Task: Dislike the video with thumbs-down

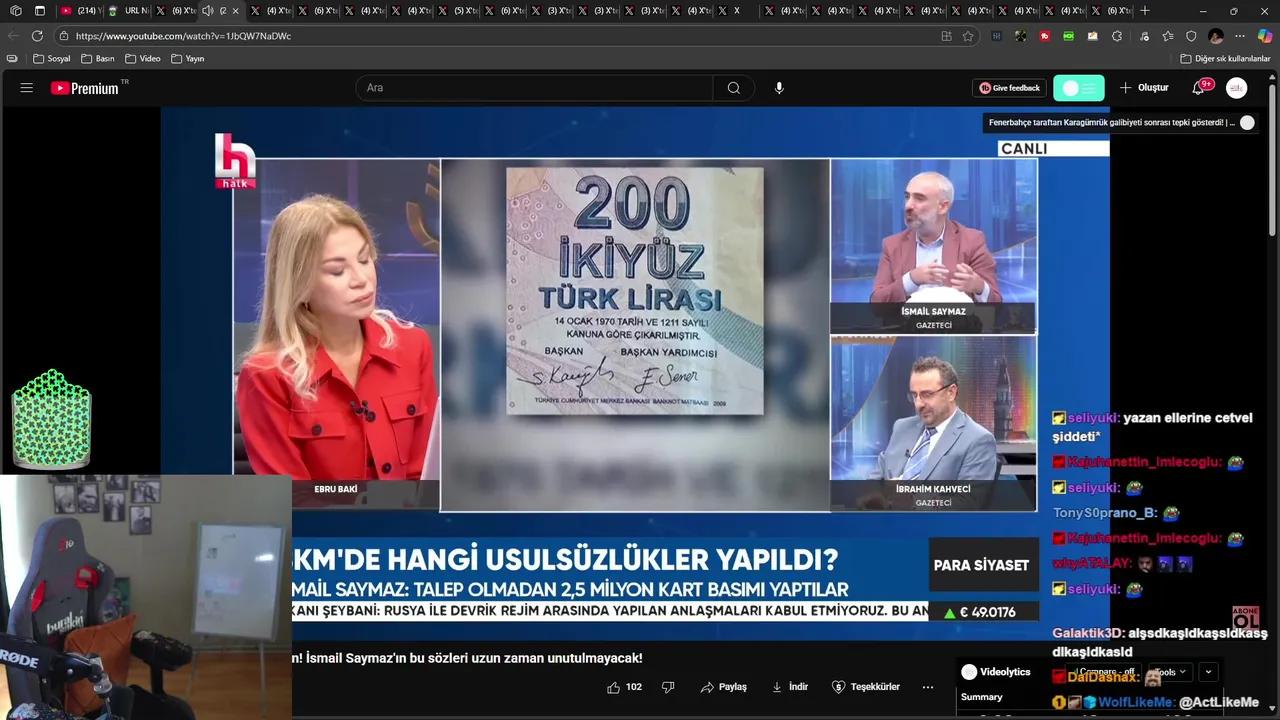Action: click(668, 687)
